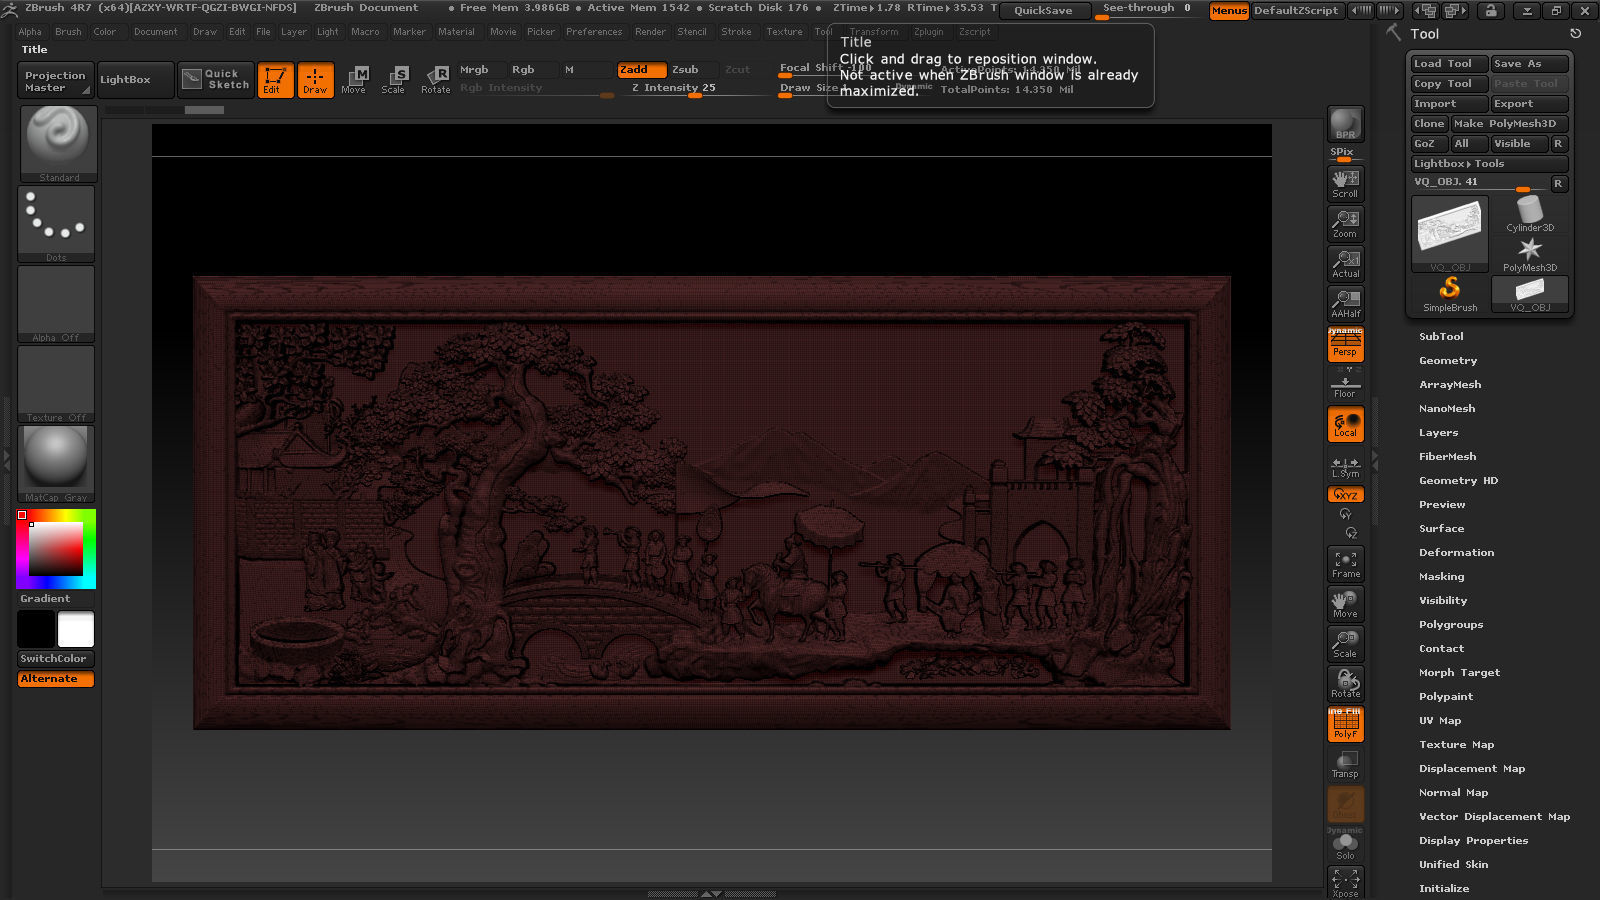
Task: Expand the Polygroups subpalette
Action: point(1451,625)
